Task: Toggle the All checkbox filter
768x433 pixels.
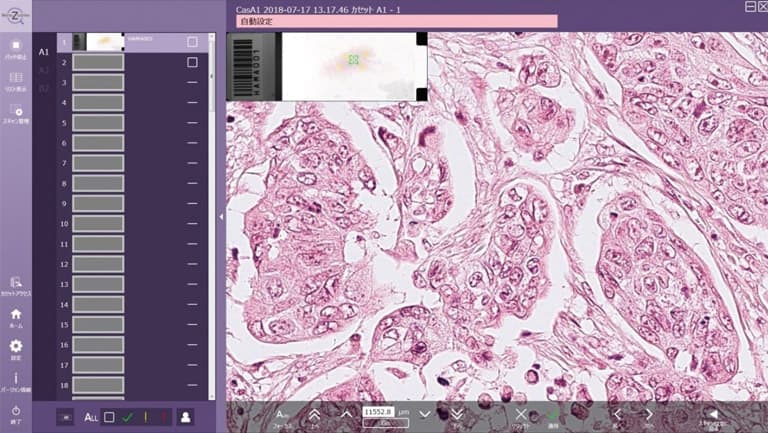Action: 109,417
